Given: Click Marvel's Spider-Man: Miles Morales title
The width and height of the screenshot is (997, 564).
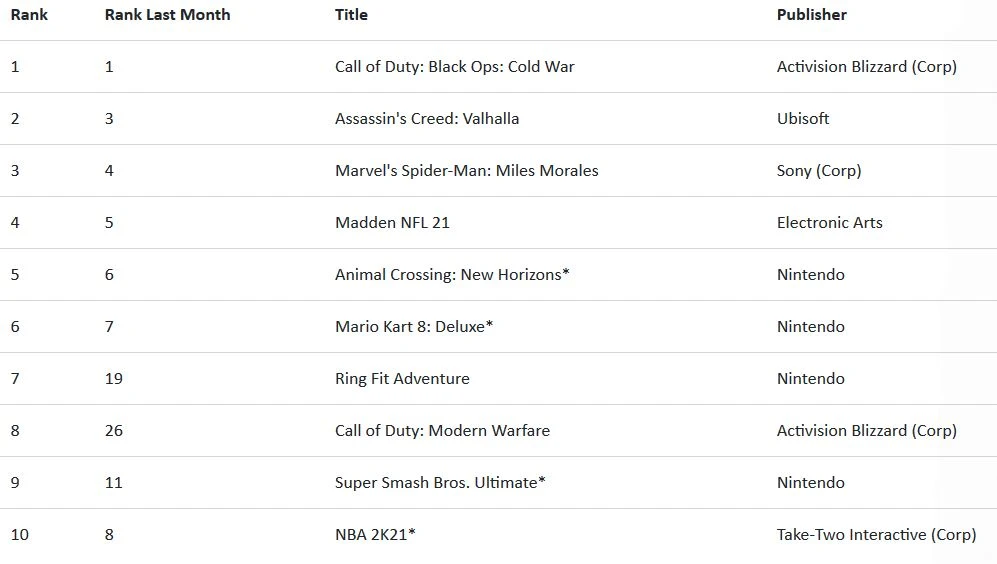Looking at the screenshot, I should [x=466, y=171].
